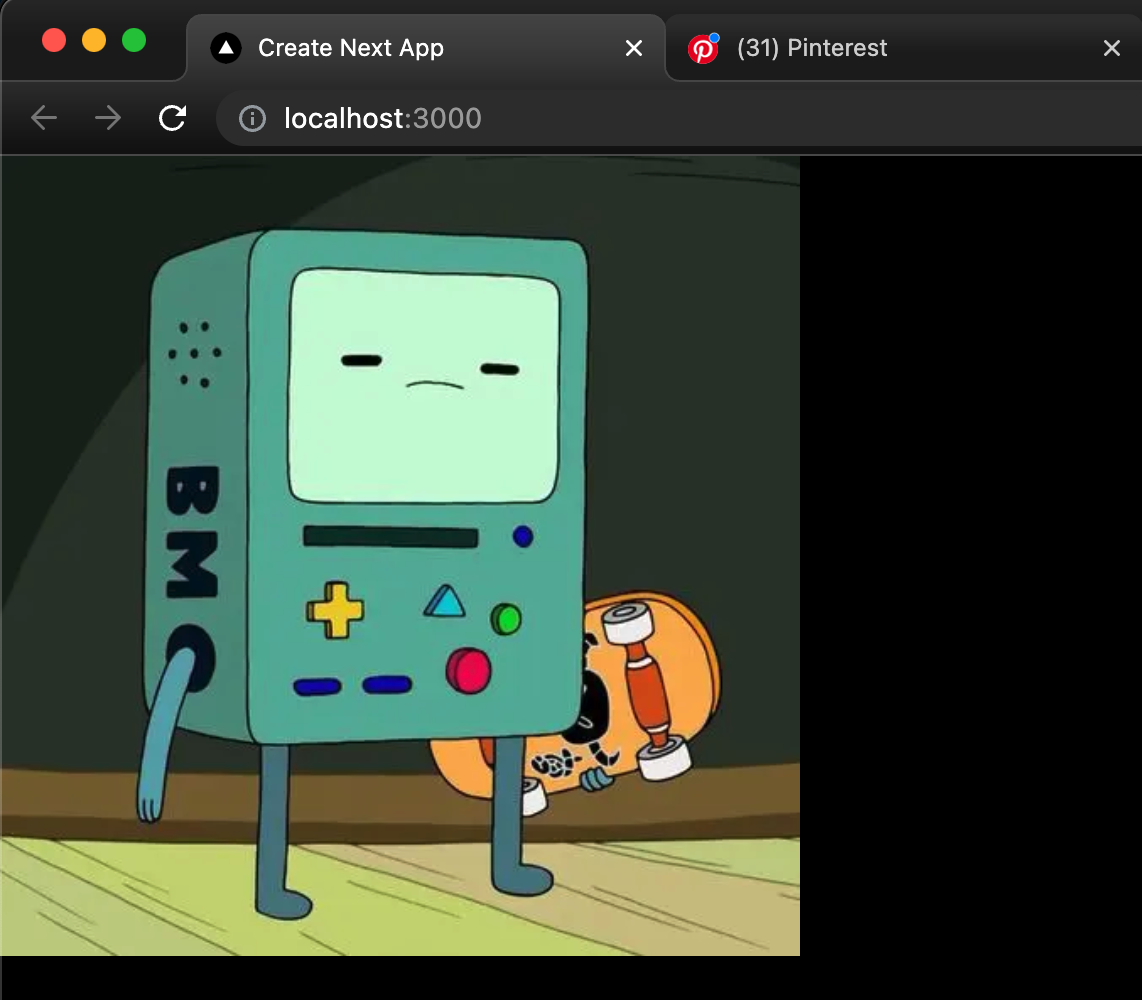Viewport: 1142px width, 1000px height.
Task: View site information icon in address bar
Action: coord(253,119)
